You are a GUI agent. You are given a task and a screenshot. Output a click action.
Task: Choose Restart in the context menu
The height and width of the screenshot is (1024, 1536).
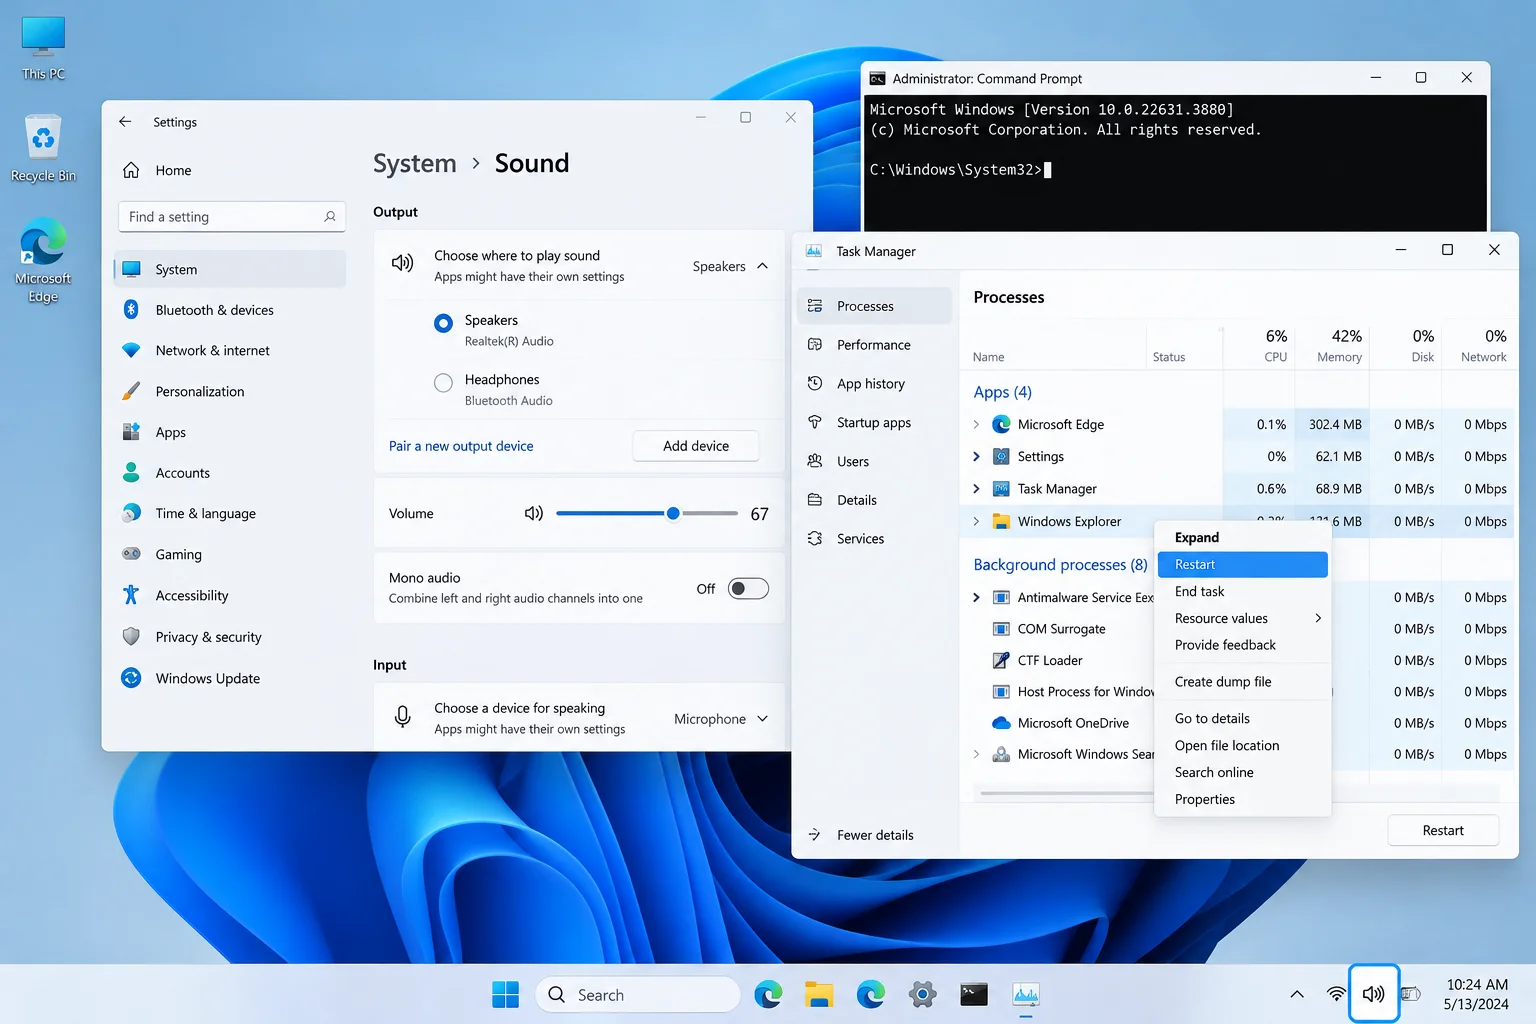pyautogui.click(x=1243, y=565)
